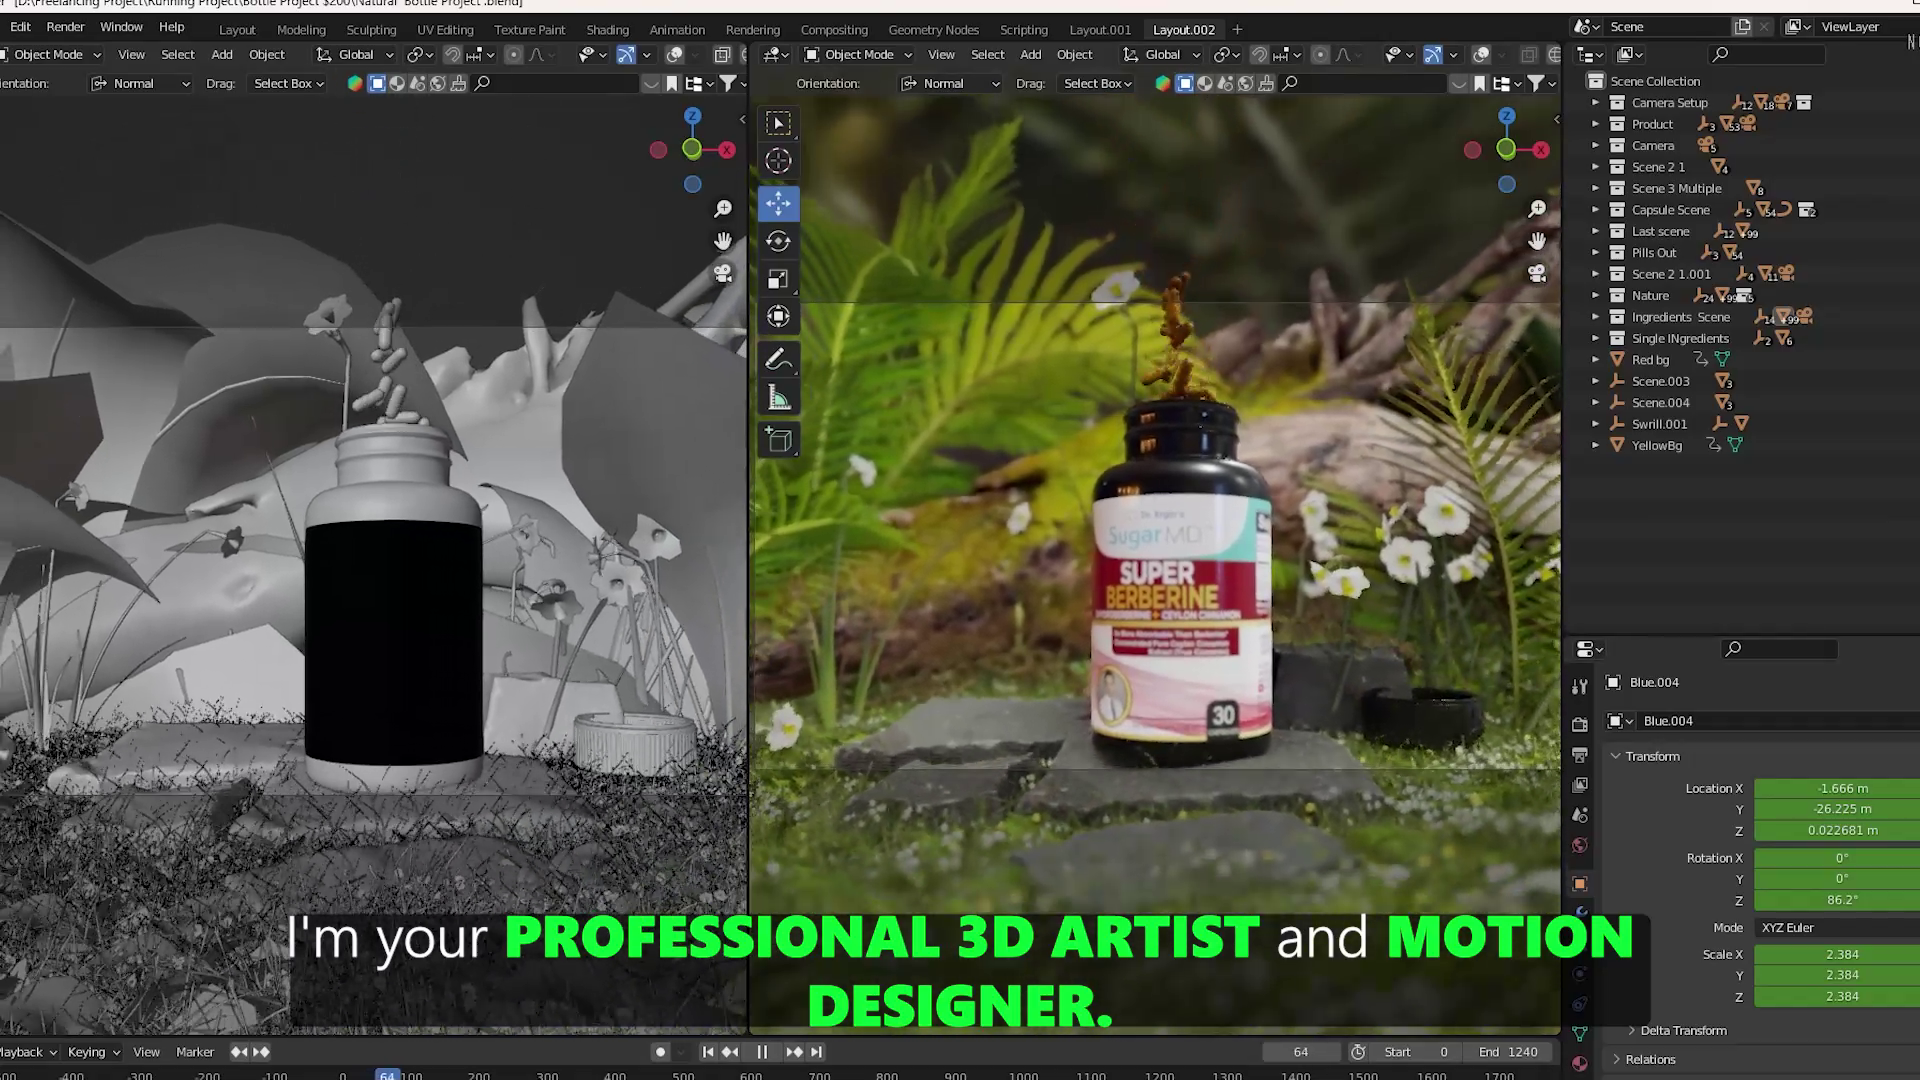The image size is (1920, 1080).
Task: Activate the Cursor tool
Action: 778,160
